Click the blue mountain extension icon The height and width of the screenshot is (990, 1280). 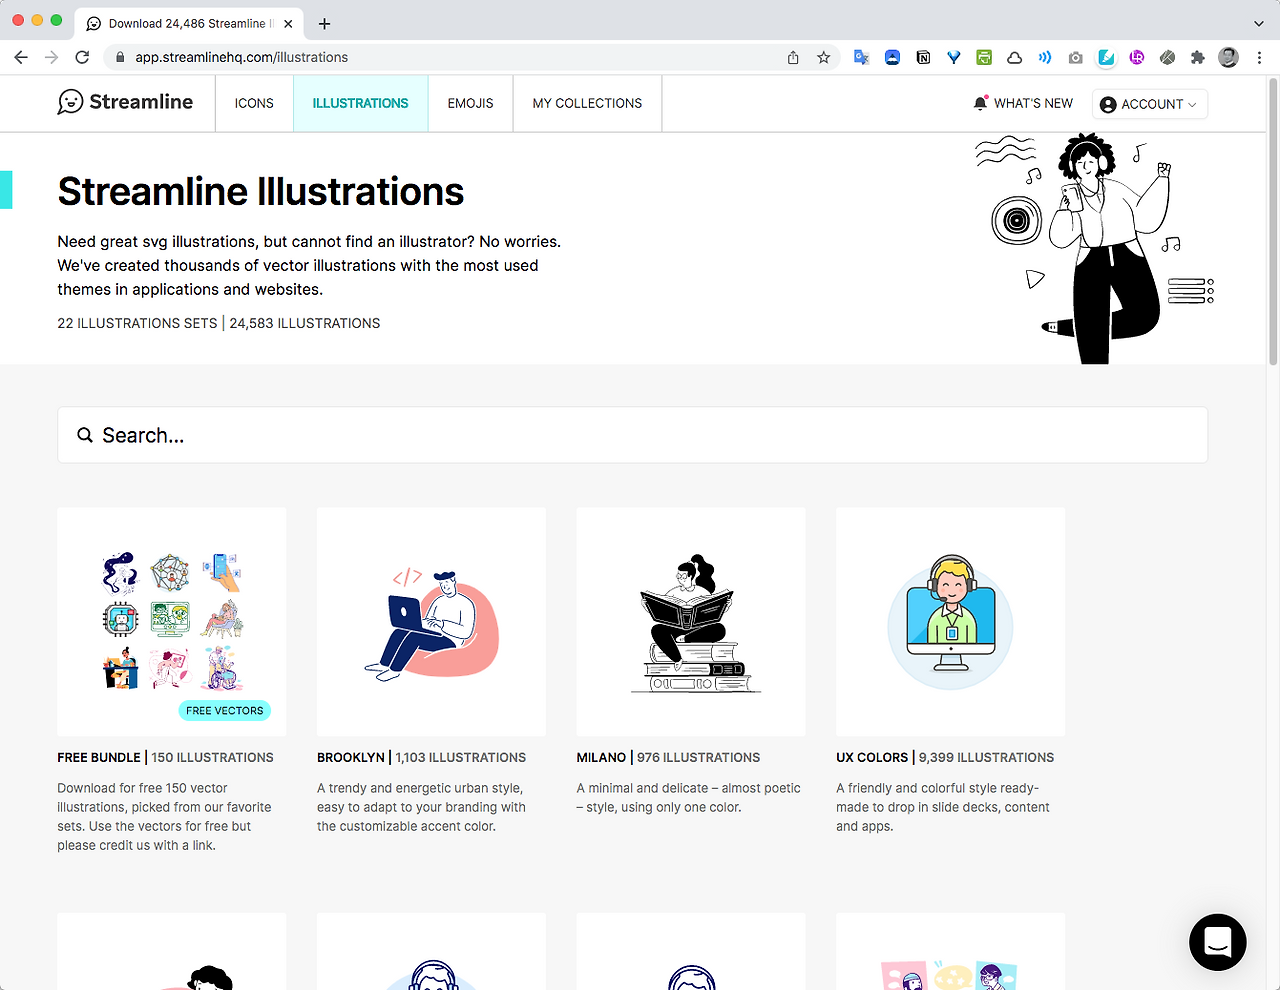892,58
